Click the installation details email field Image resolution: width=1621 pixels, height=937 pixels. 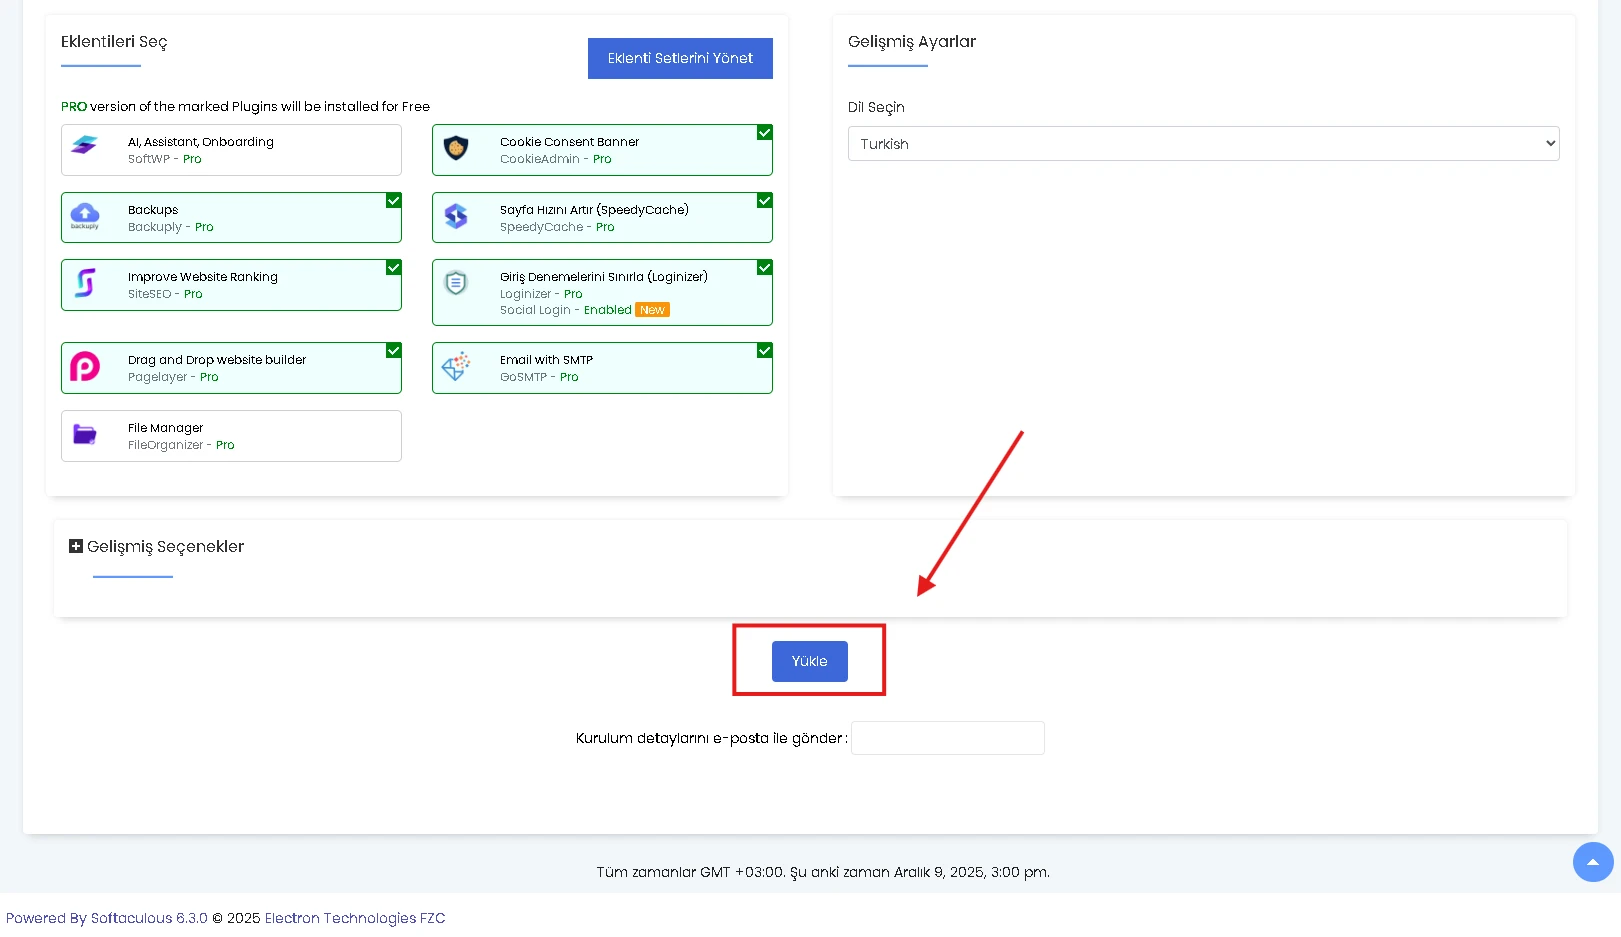[947, 738]
